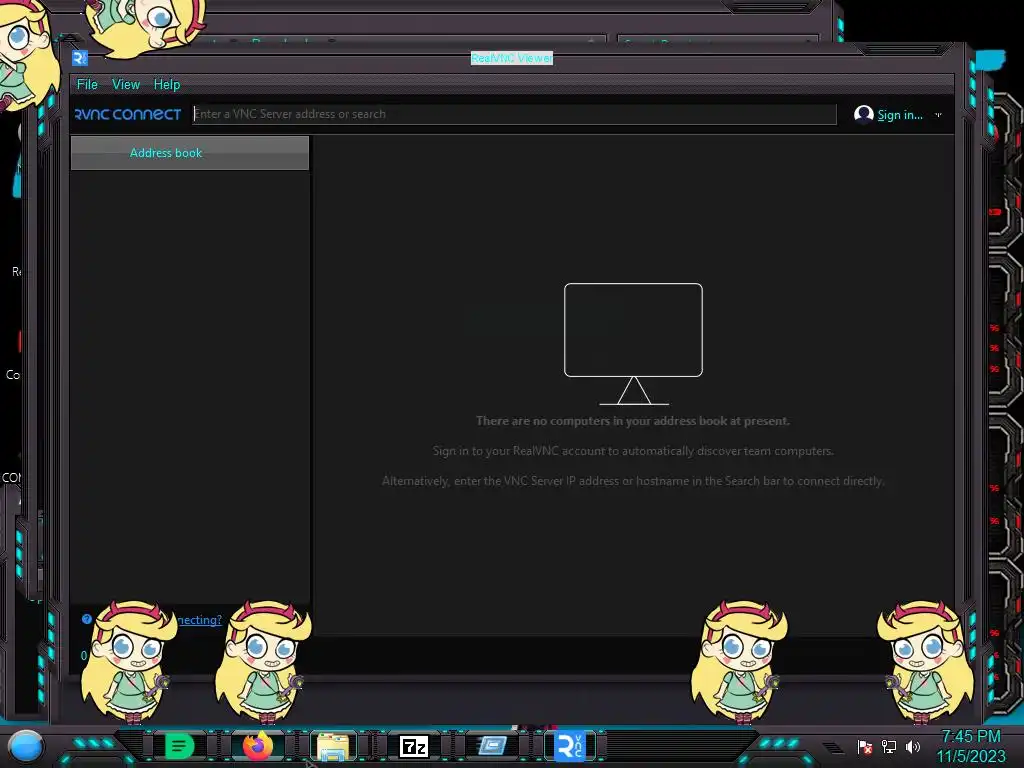The height and width of the screenshot is (768, 1024).
Task: Open the View menu
Action: pyautogui.click(x=125, y=84)
